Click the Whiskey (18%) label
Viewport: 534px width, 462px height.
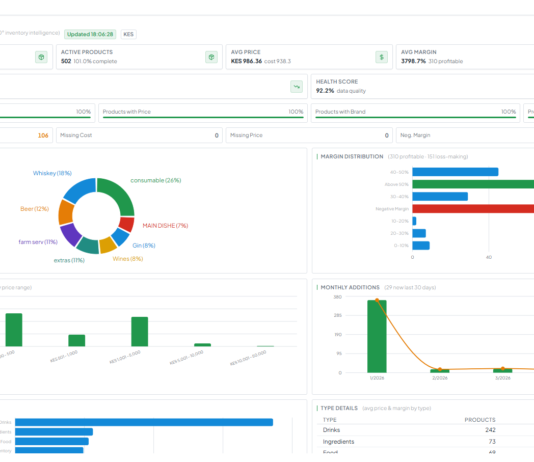[x=52, y=173]
